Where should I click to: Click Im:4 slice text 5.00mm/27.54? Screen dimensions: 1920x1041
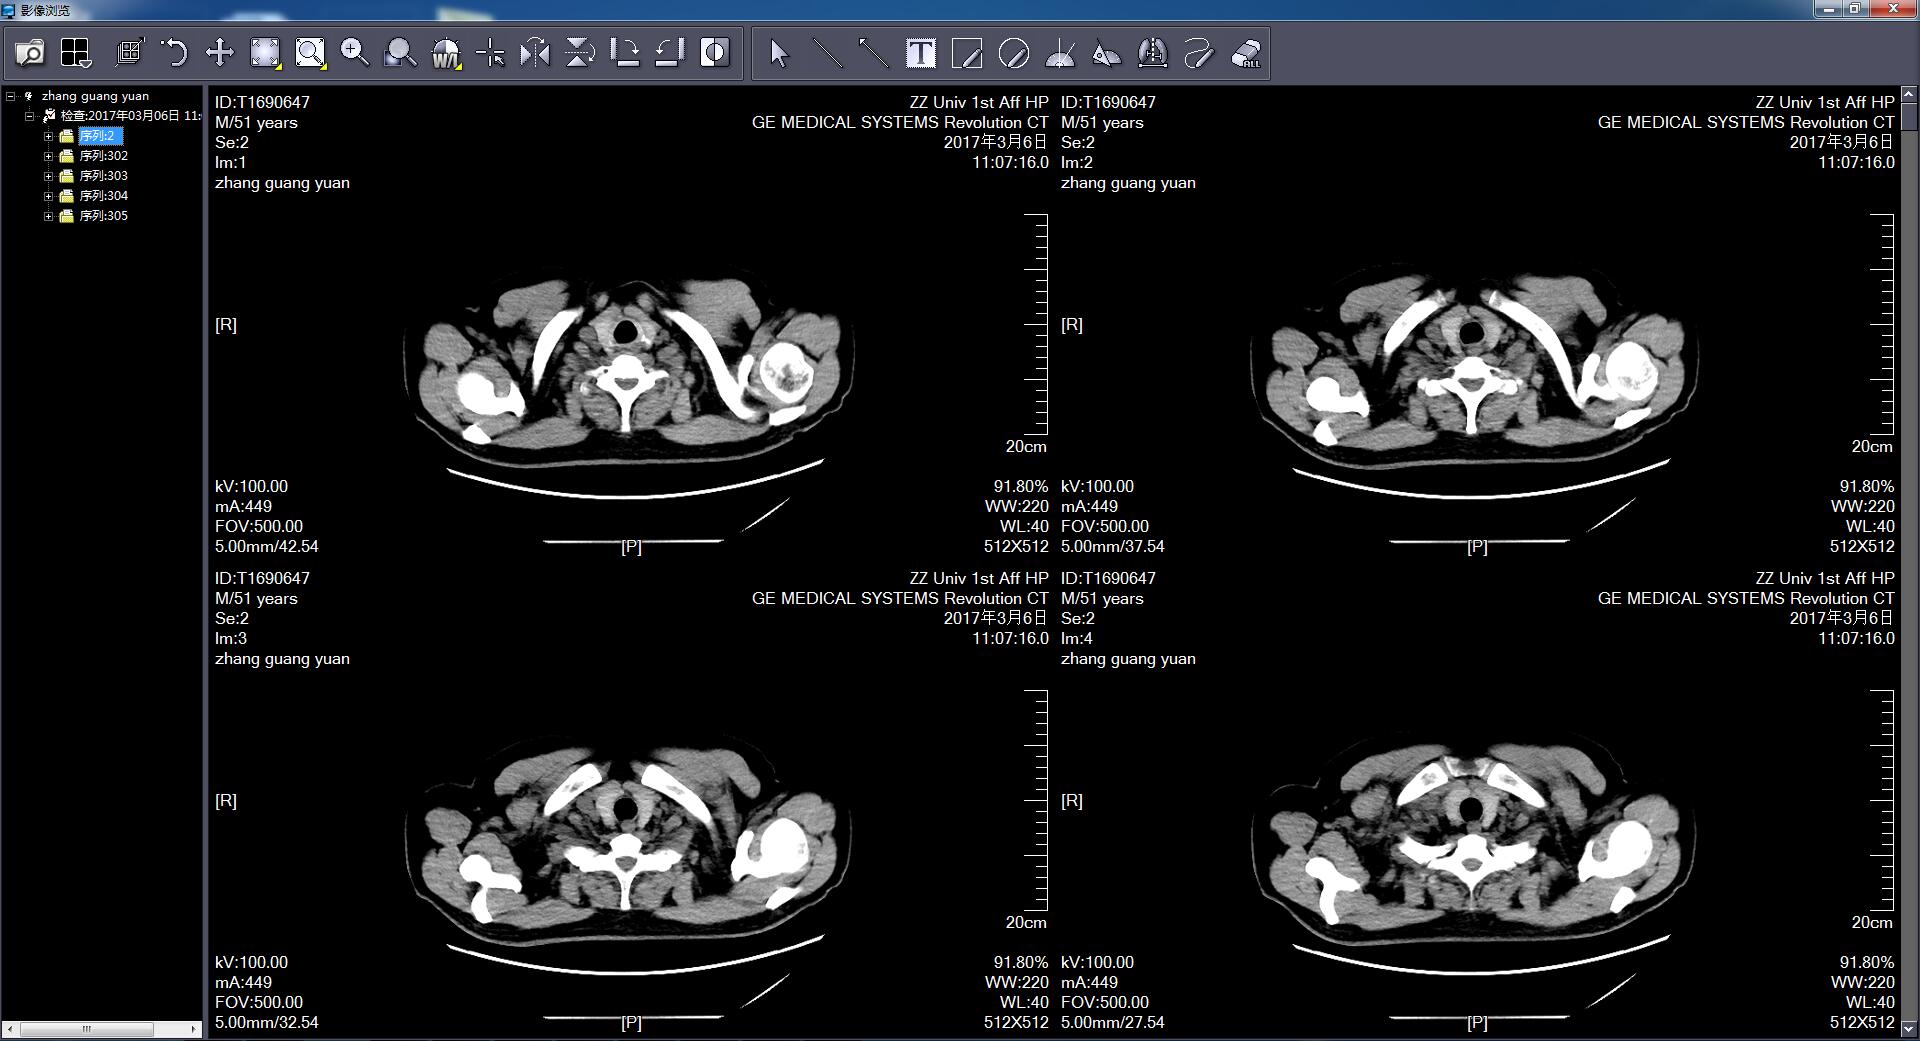[x=1112, y=1023]
